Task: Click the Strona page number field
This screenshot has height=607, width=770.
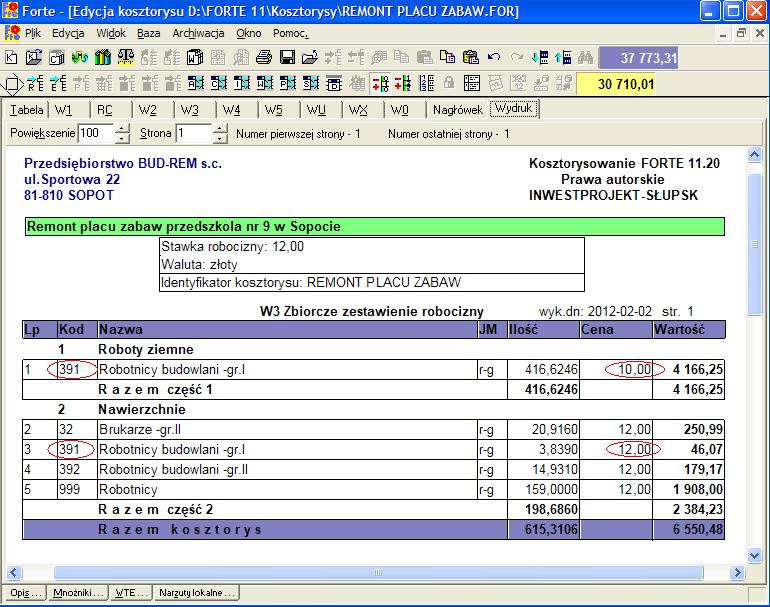Action: 194,133
